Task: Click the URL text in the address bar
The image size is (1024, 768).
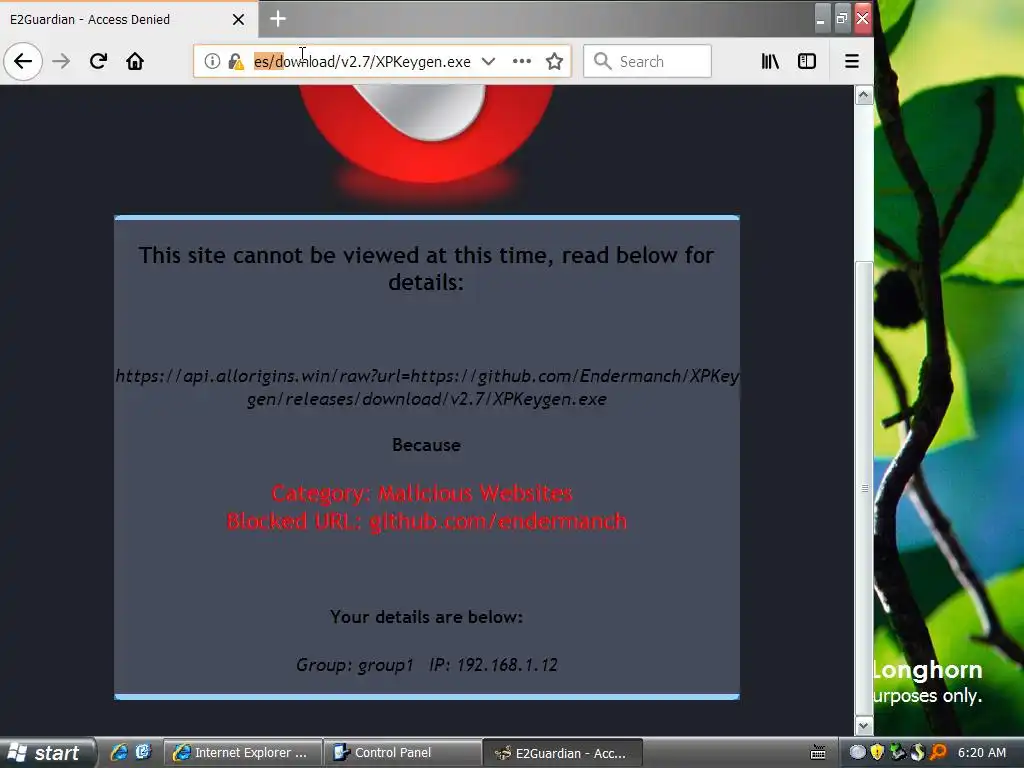Action: click(x=362, y=61)
